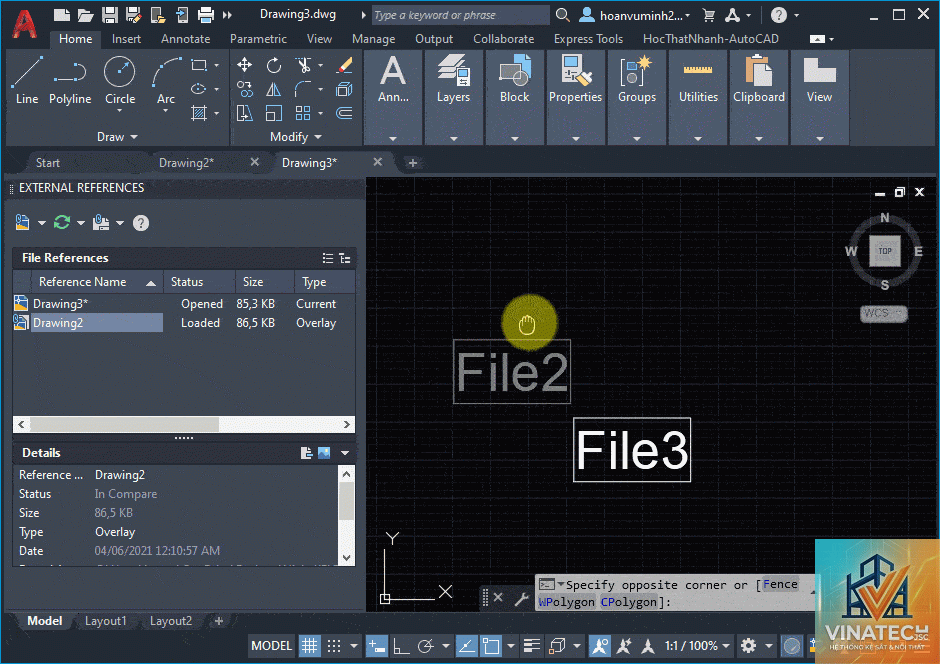Select the Circle drawing tool
Image resolution: width=940 pixels, height=664 pixels.
pos(119,81)
